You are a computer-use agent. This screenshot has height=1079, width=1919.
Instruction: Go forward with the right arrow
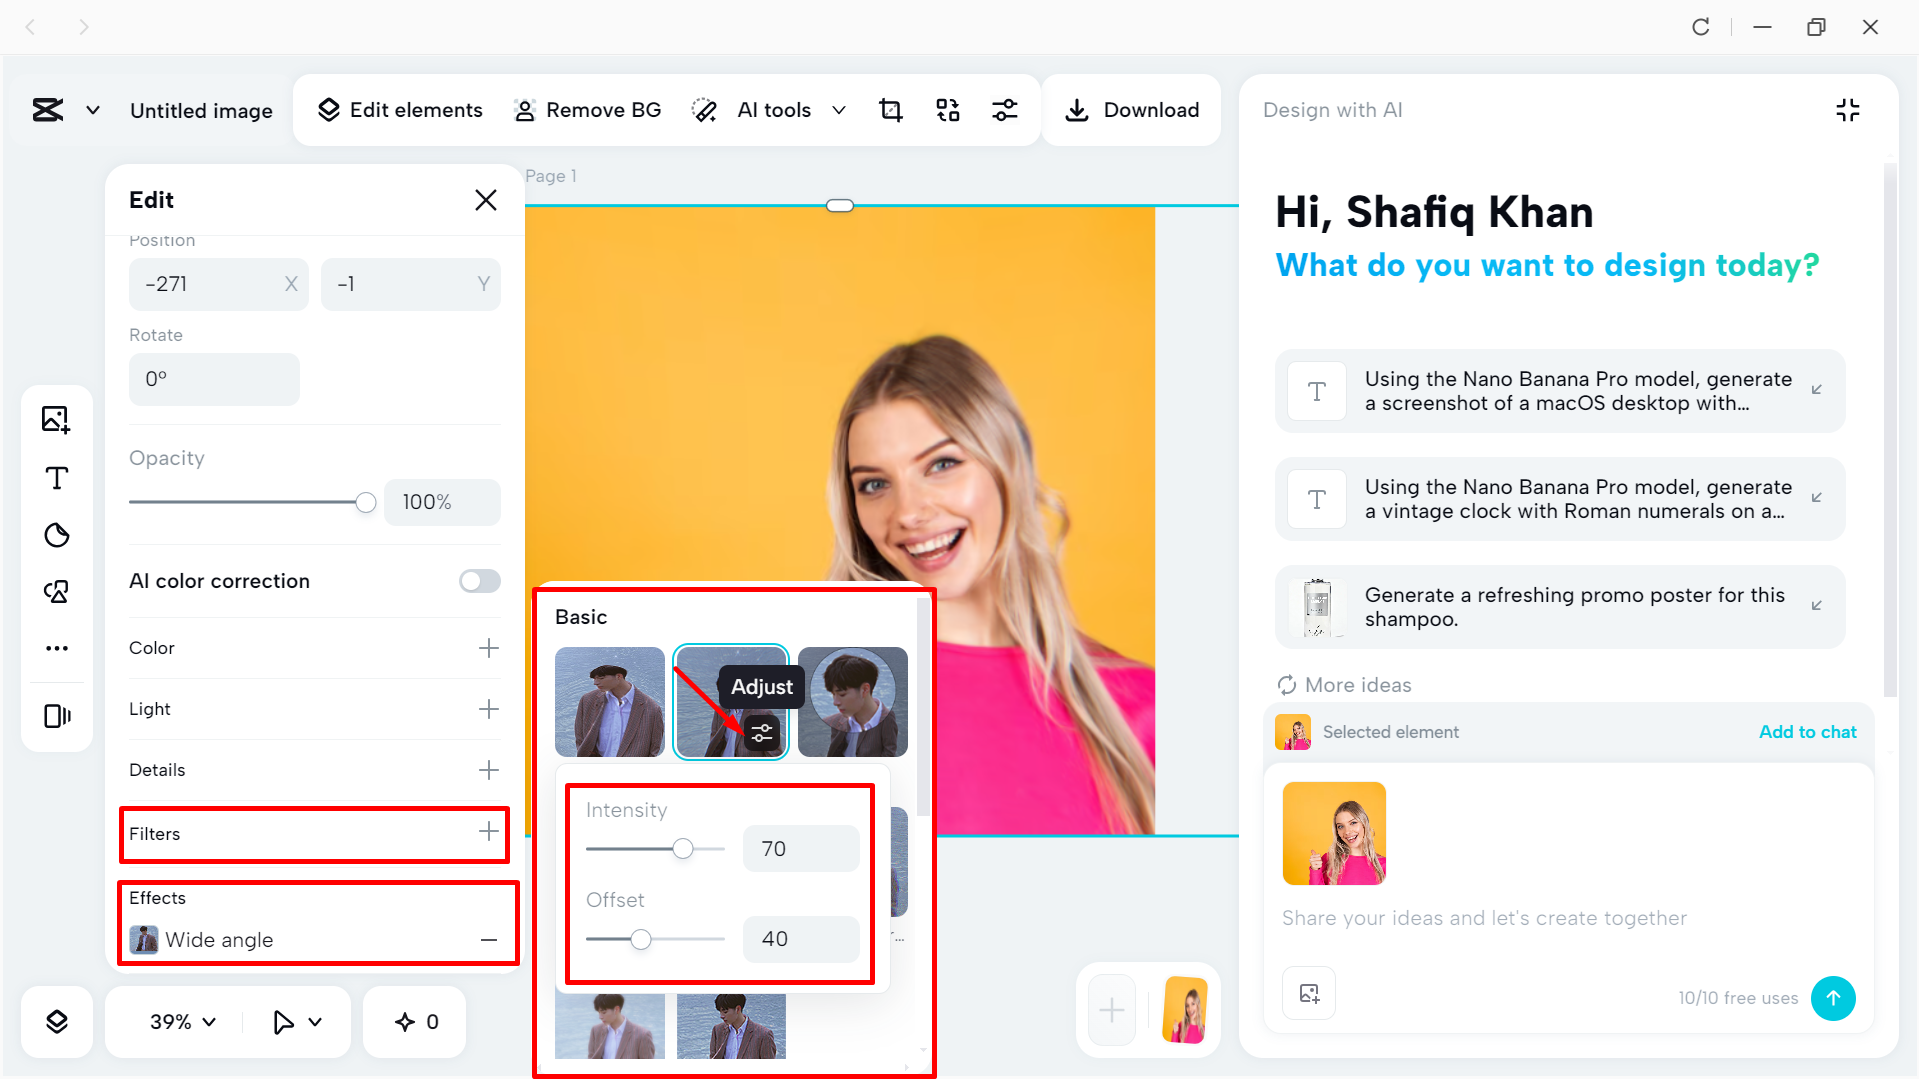click(x=84, y=27)
